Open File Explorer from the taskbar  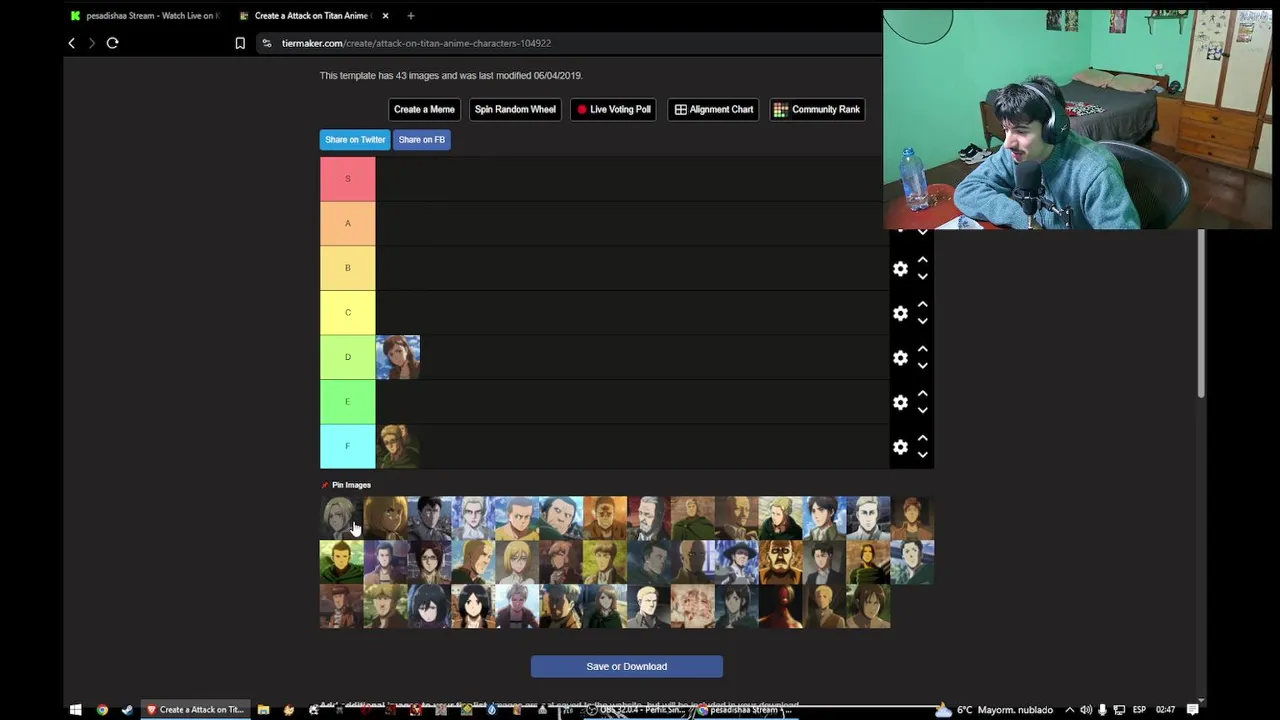click(263, 710)
